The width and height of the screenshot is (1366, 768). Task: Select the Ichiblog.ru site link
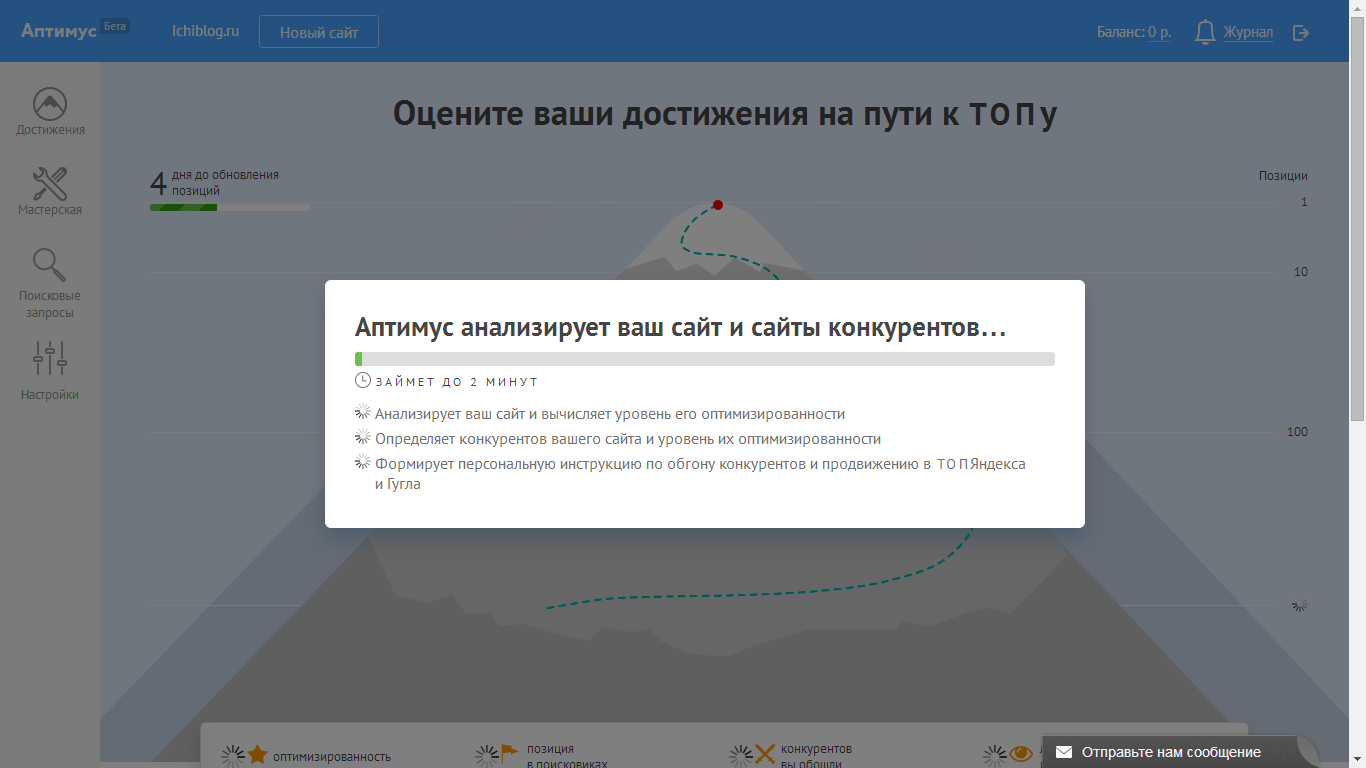tap(205, 31)
